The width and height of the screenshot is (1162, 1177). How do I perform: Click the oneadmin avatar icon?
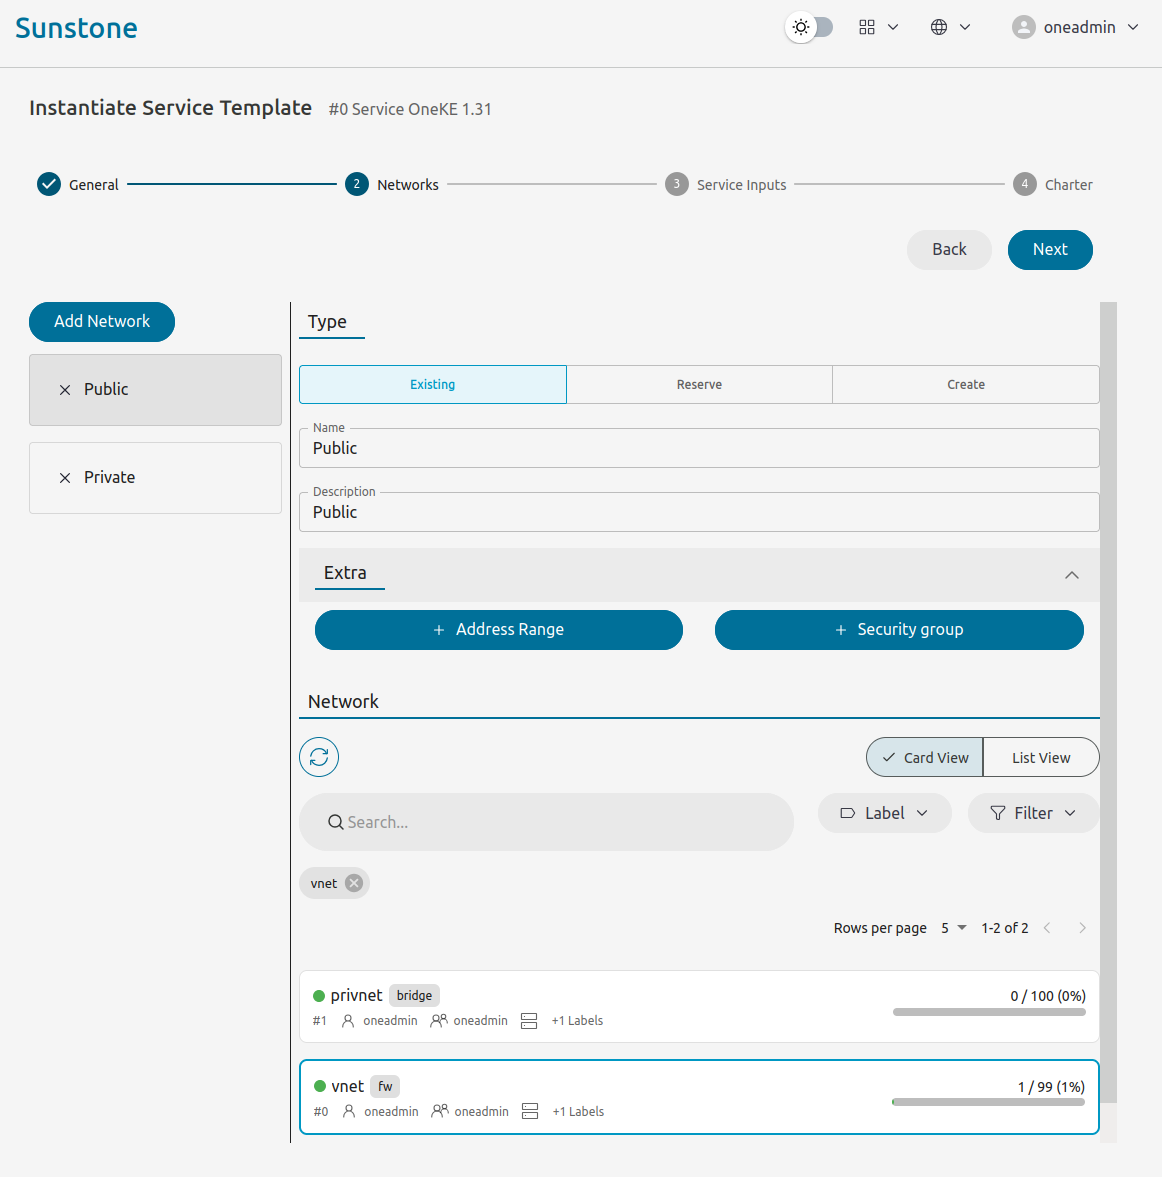click(1023, 27)
